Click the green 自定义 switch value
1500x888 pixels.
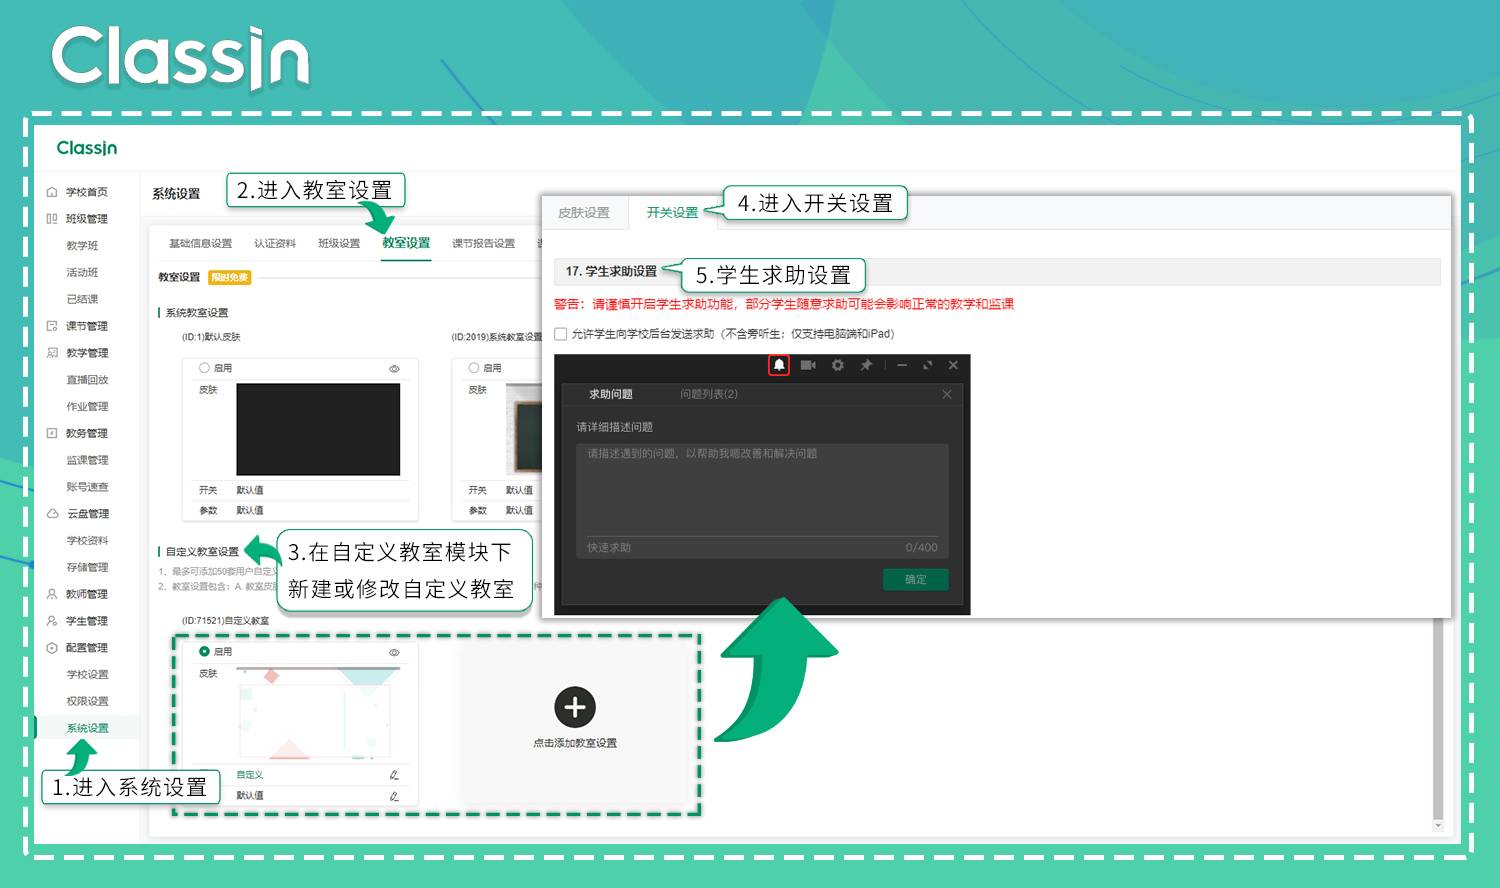tap(250, 775)
